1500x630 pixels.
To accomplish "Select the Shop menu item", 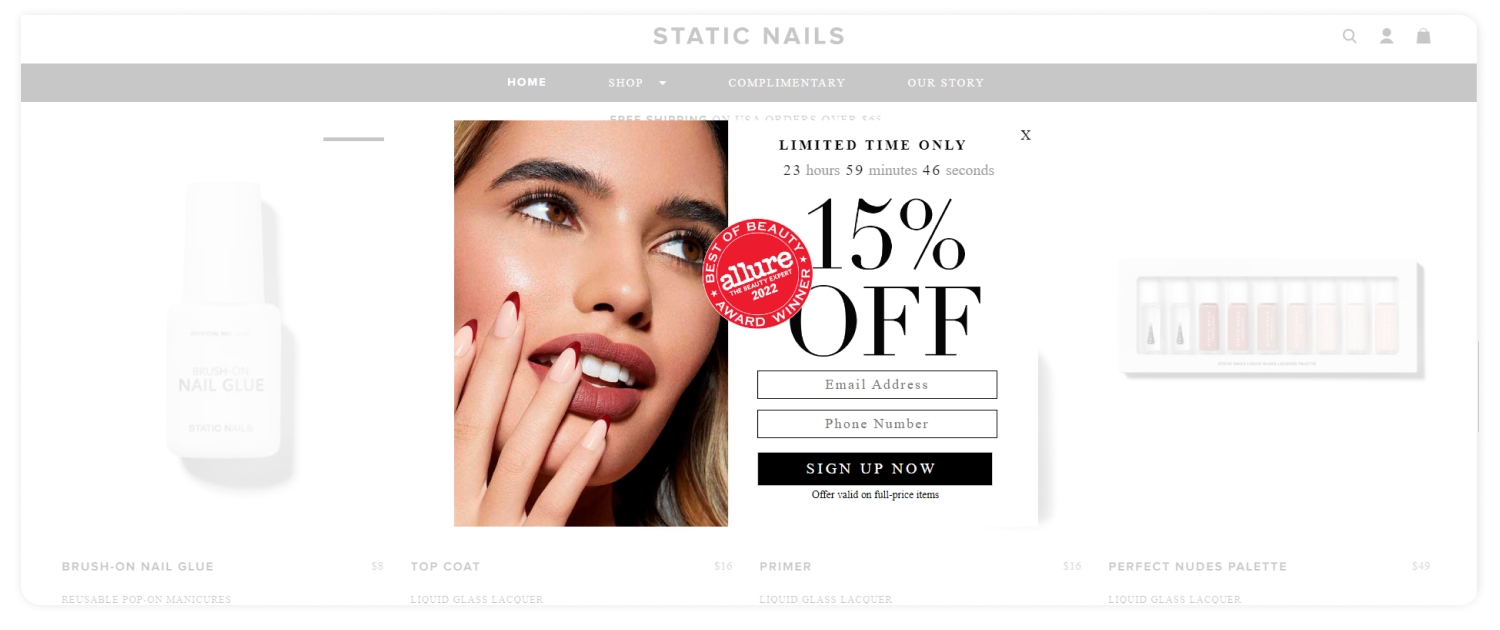I will [626, 83].
